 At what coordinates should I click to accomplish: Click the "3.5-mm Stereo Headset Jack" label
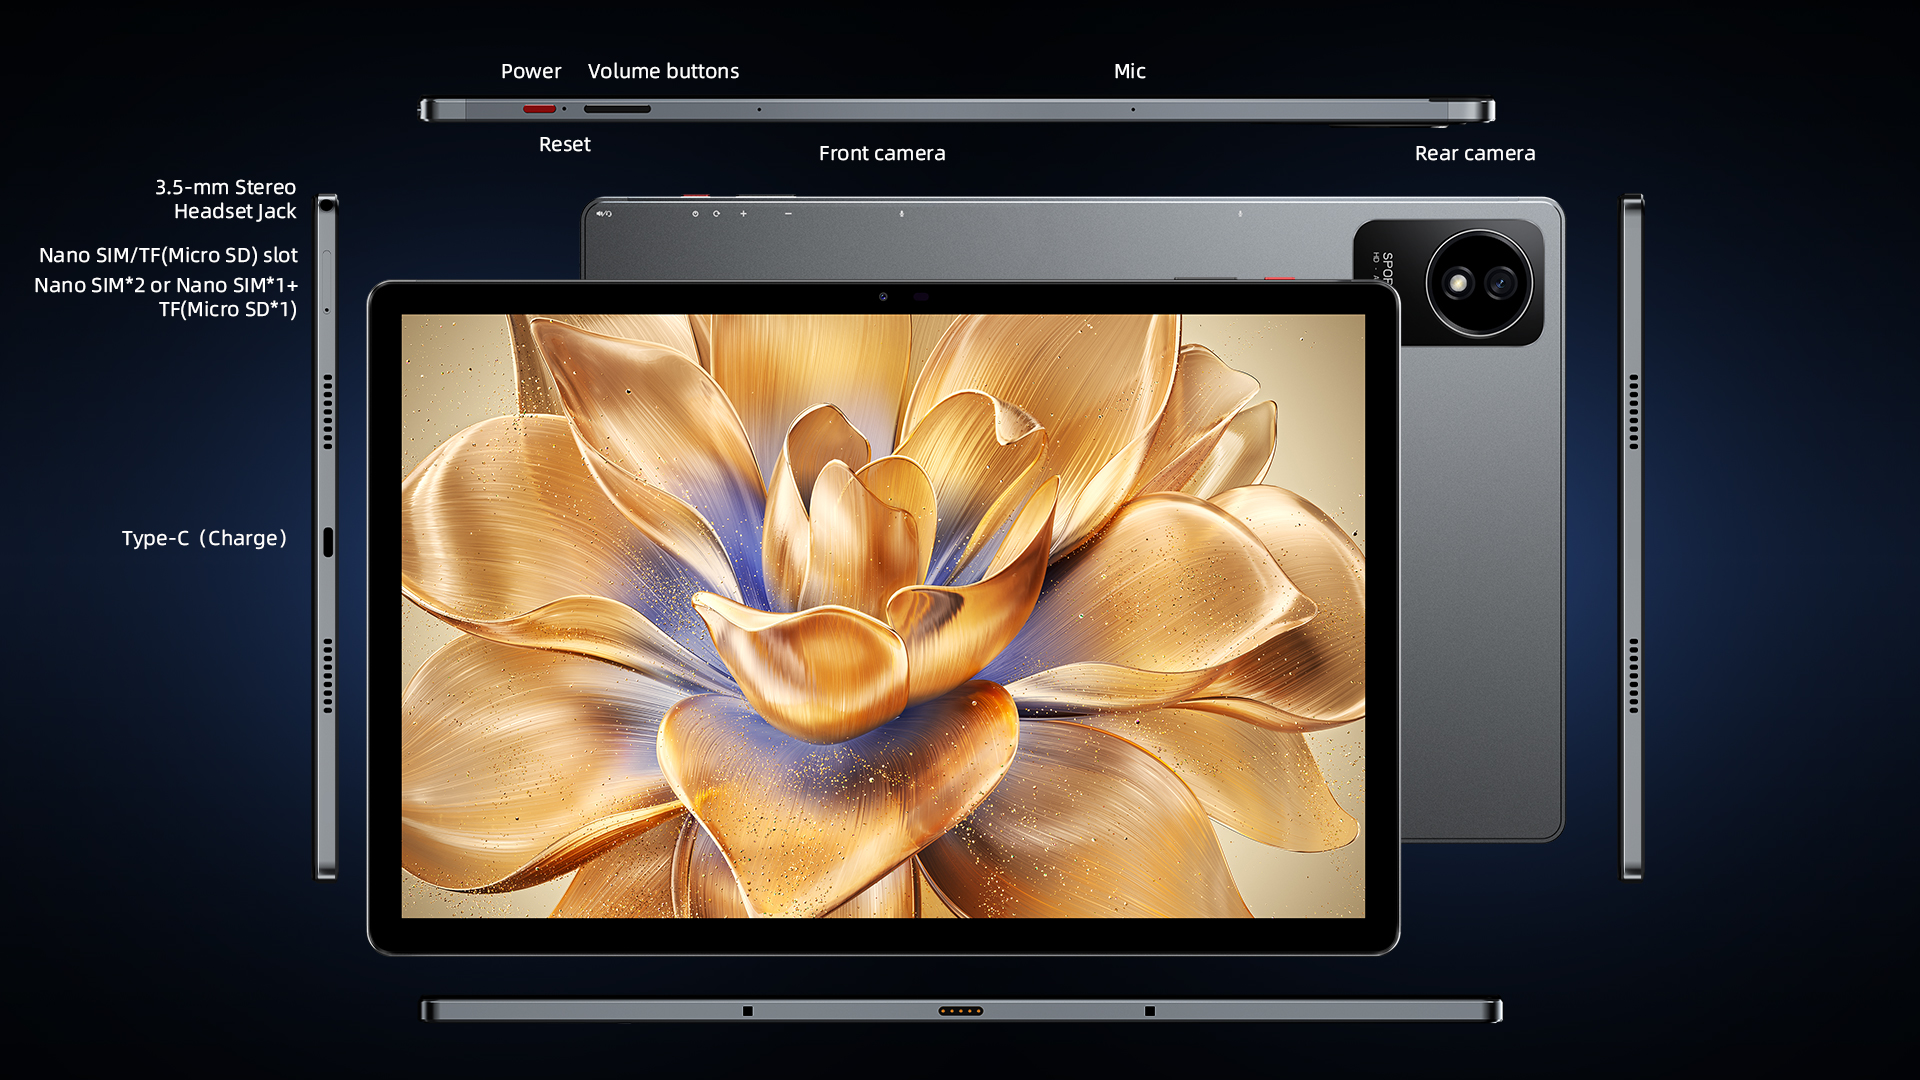226,199
